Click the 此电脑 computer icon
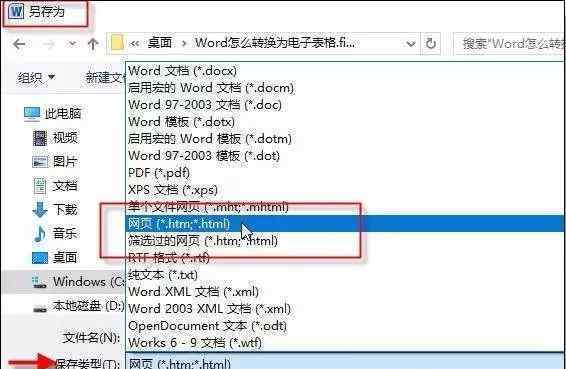The width and height of the screenshot is (566, 369). (32, 113)
